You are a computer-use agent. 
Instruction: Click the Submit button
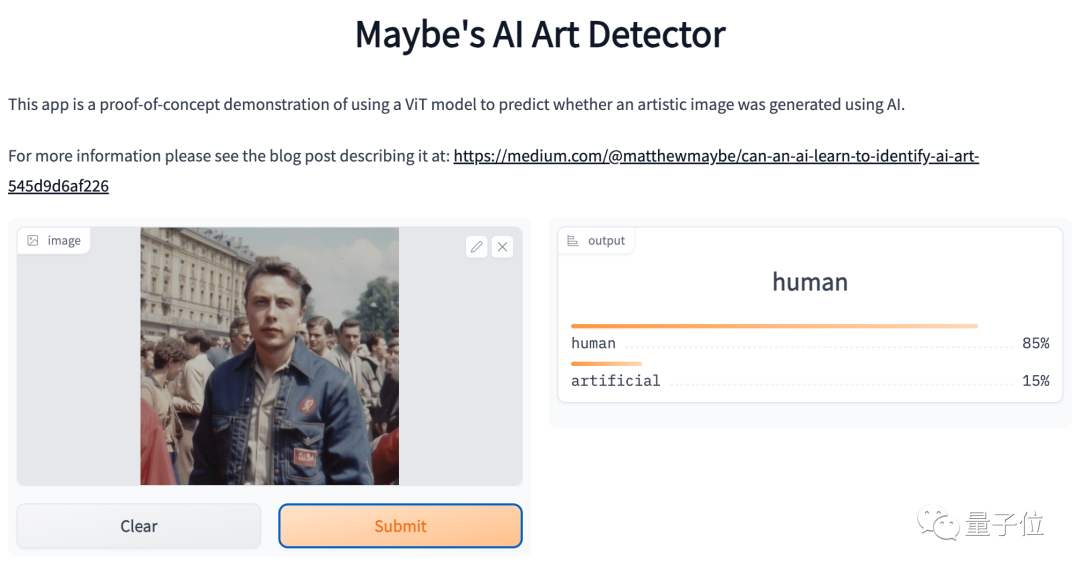click(400, 526)
